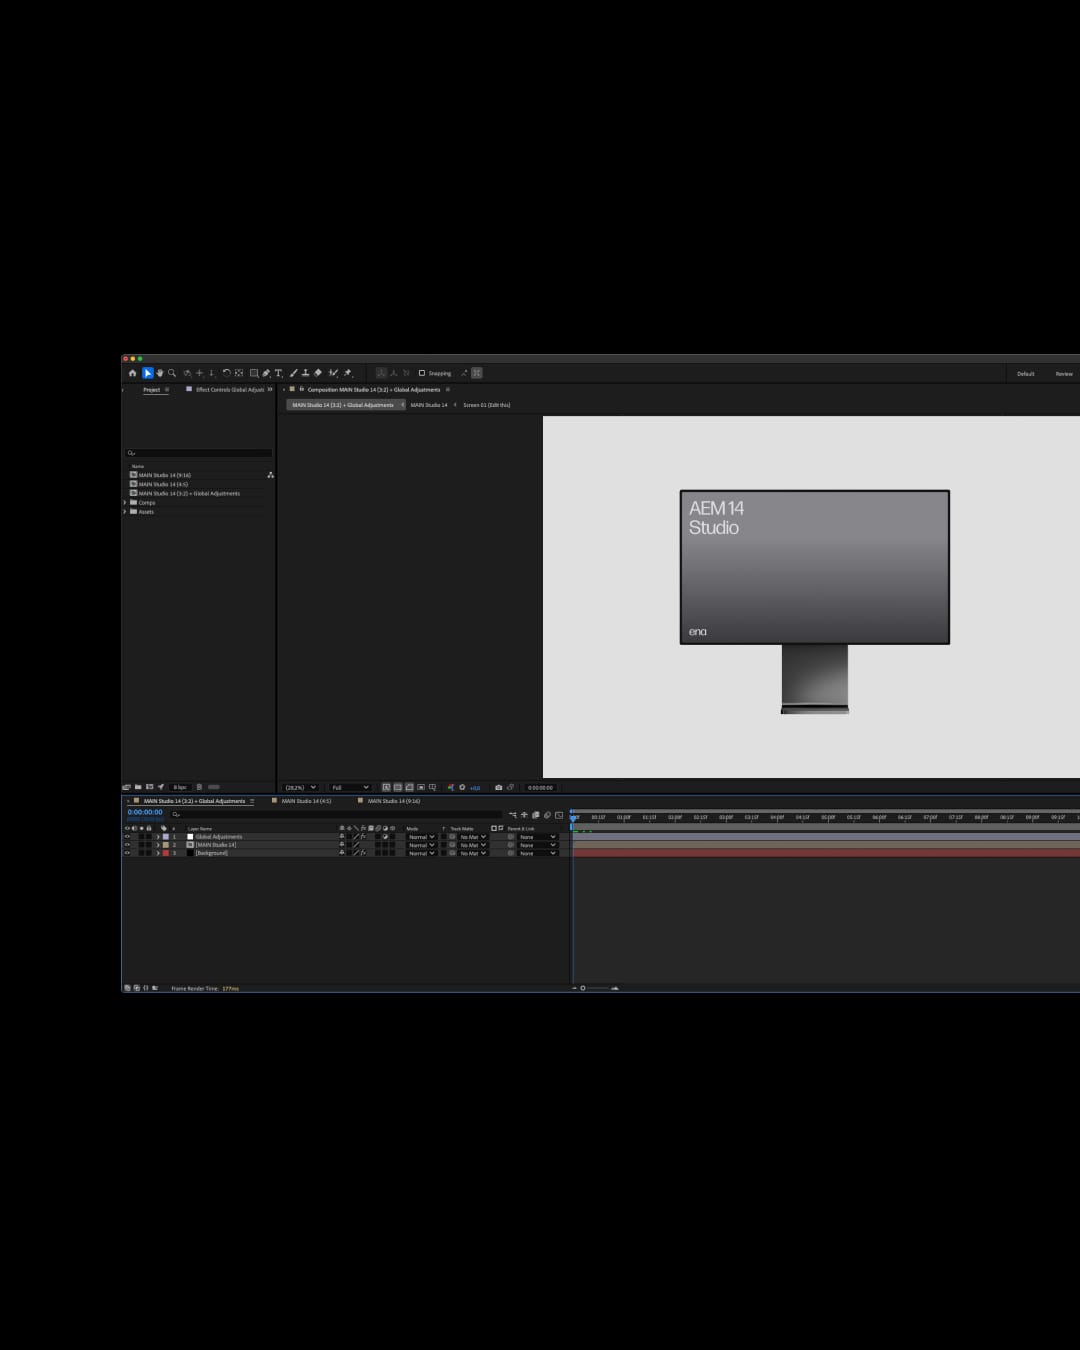The image size is (1080, 1350).
Task: Open MAIN Studio 14 (4:5) timeline tab
Action: [x=306, y=801]
